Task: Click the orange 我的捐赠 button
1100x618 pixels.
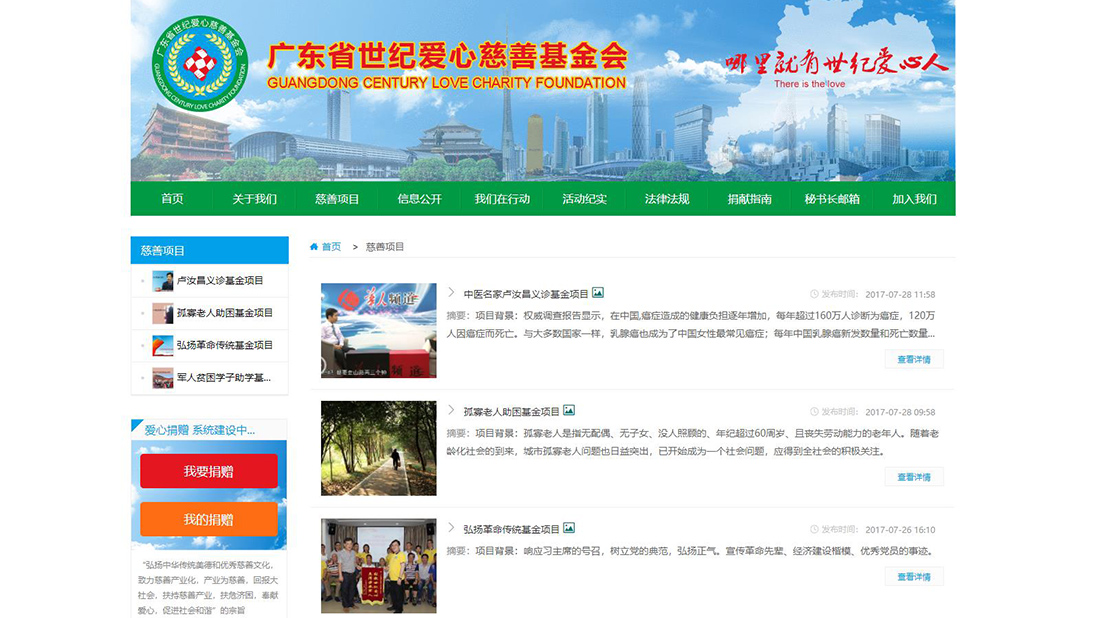Action: 209,519
